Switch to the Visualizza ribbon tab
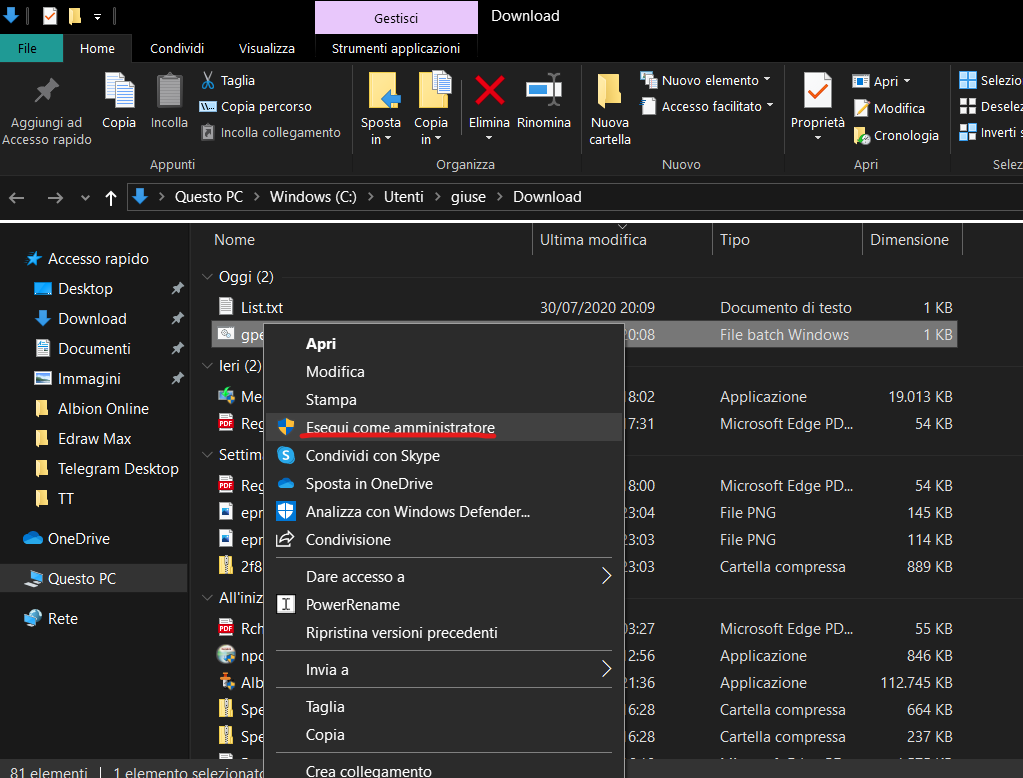The width and height of the screenshot is (1023, 778). coord(266,48)
